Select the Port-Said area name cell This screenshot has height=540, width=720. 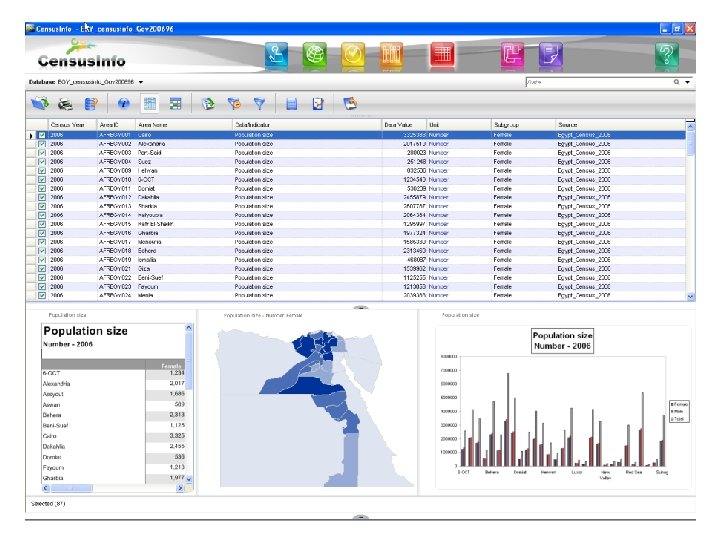[x=184, y=152]
